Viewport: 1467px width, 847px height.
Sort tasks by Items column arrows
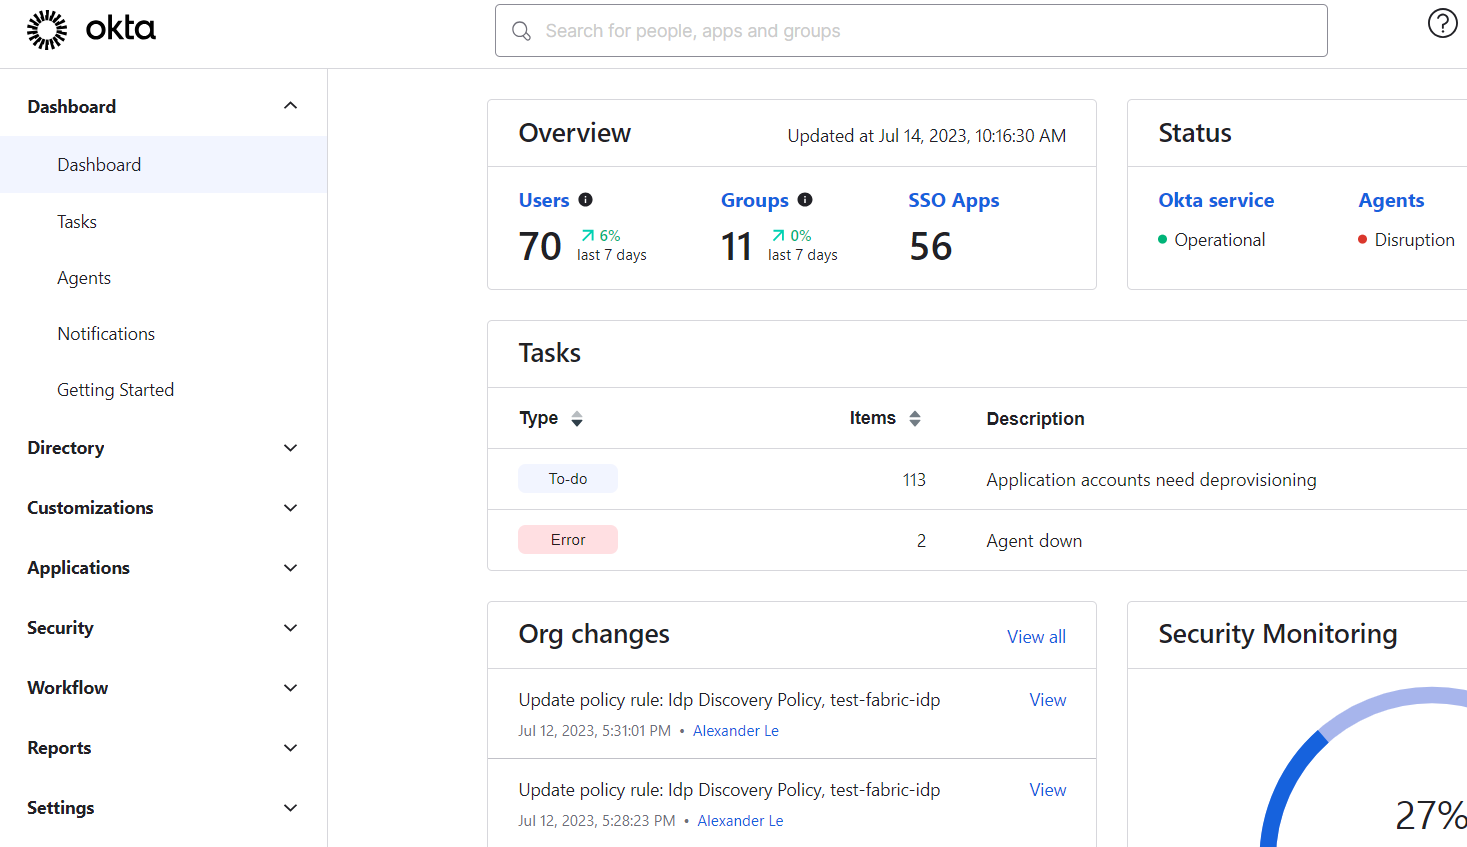(x=914, y=419)
